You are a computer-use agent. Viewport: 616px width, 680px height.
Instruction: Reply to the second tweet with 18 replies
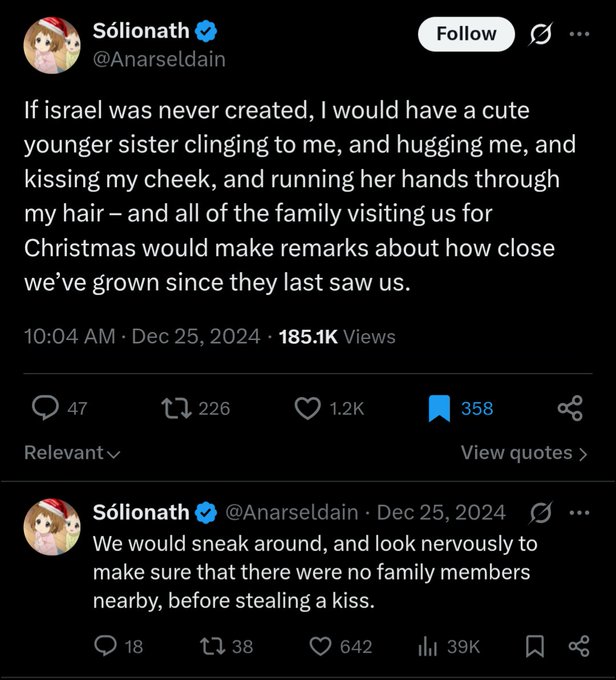click(x=106, y=647)
